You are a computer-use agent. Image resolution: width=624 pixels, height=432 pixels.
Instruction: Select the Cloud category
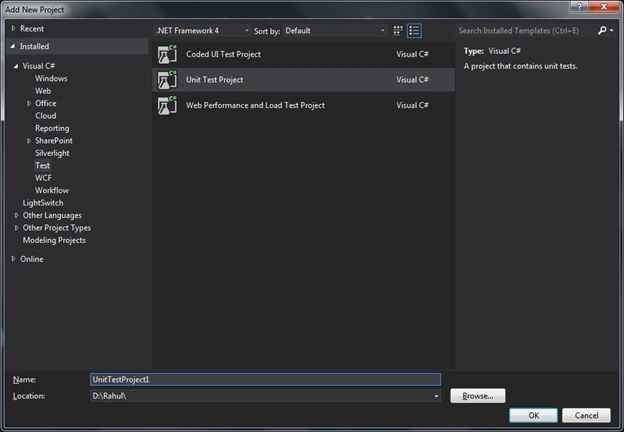click(x=45, y=116)
